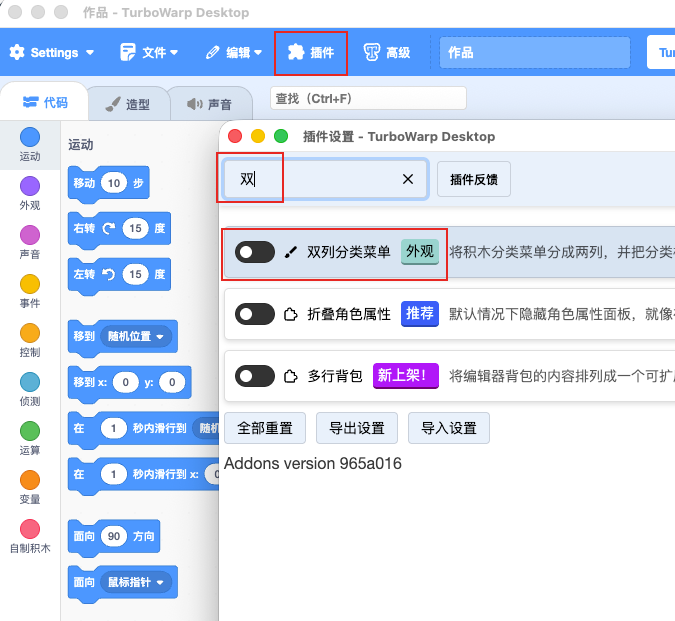Click the 双列分类菜单 addon name
Screen dimensions: 675x621
point(349,252)
